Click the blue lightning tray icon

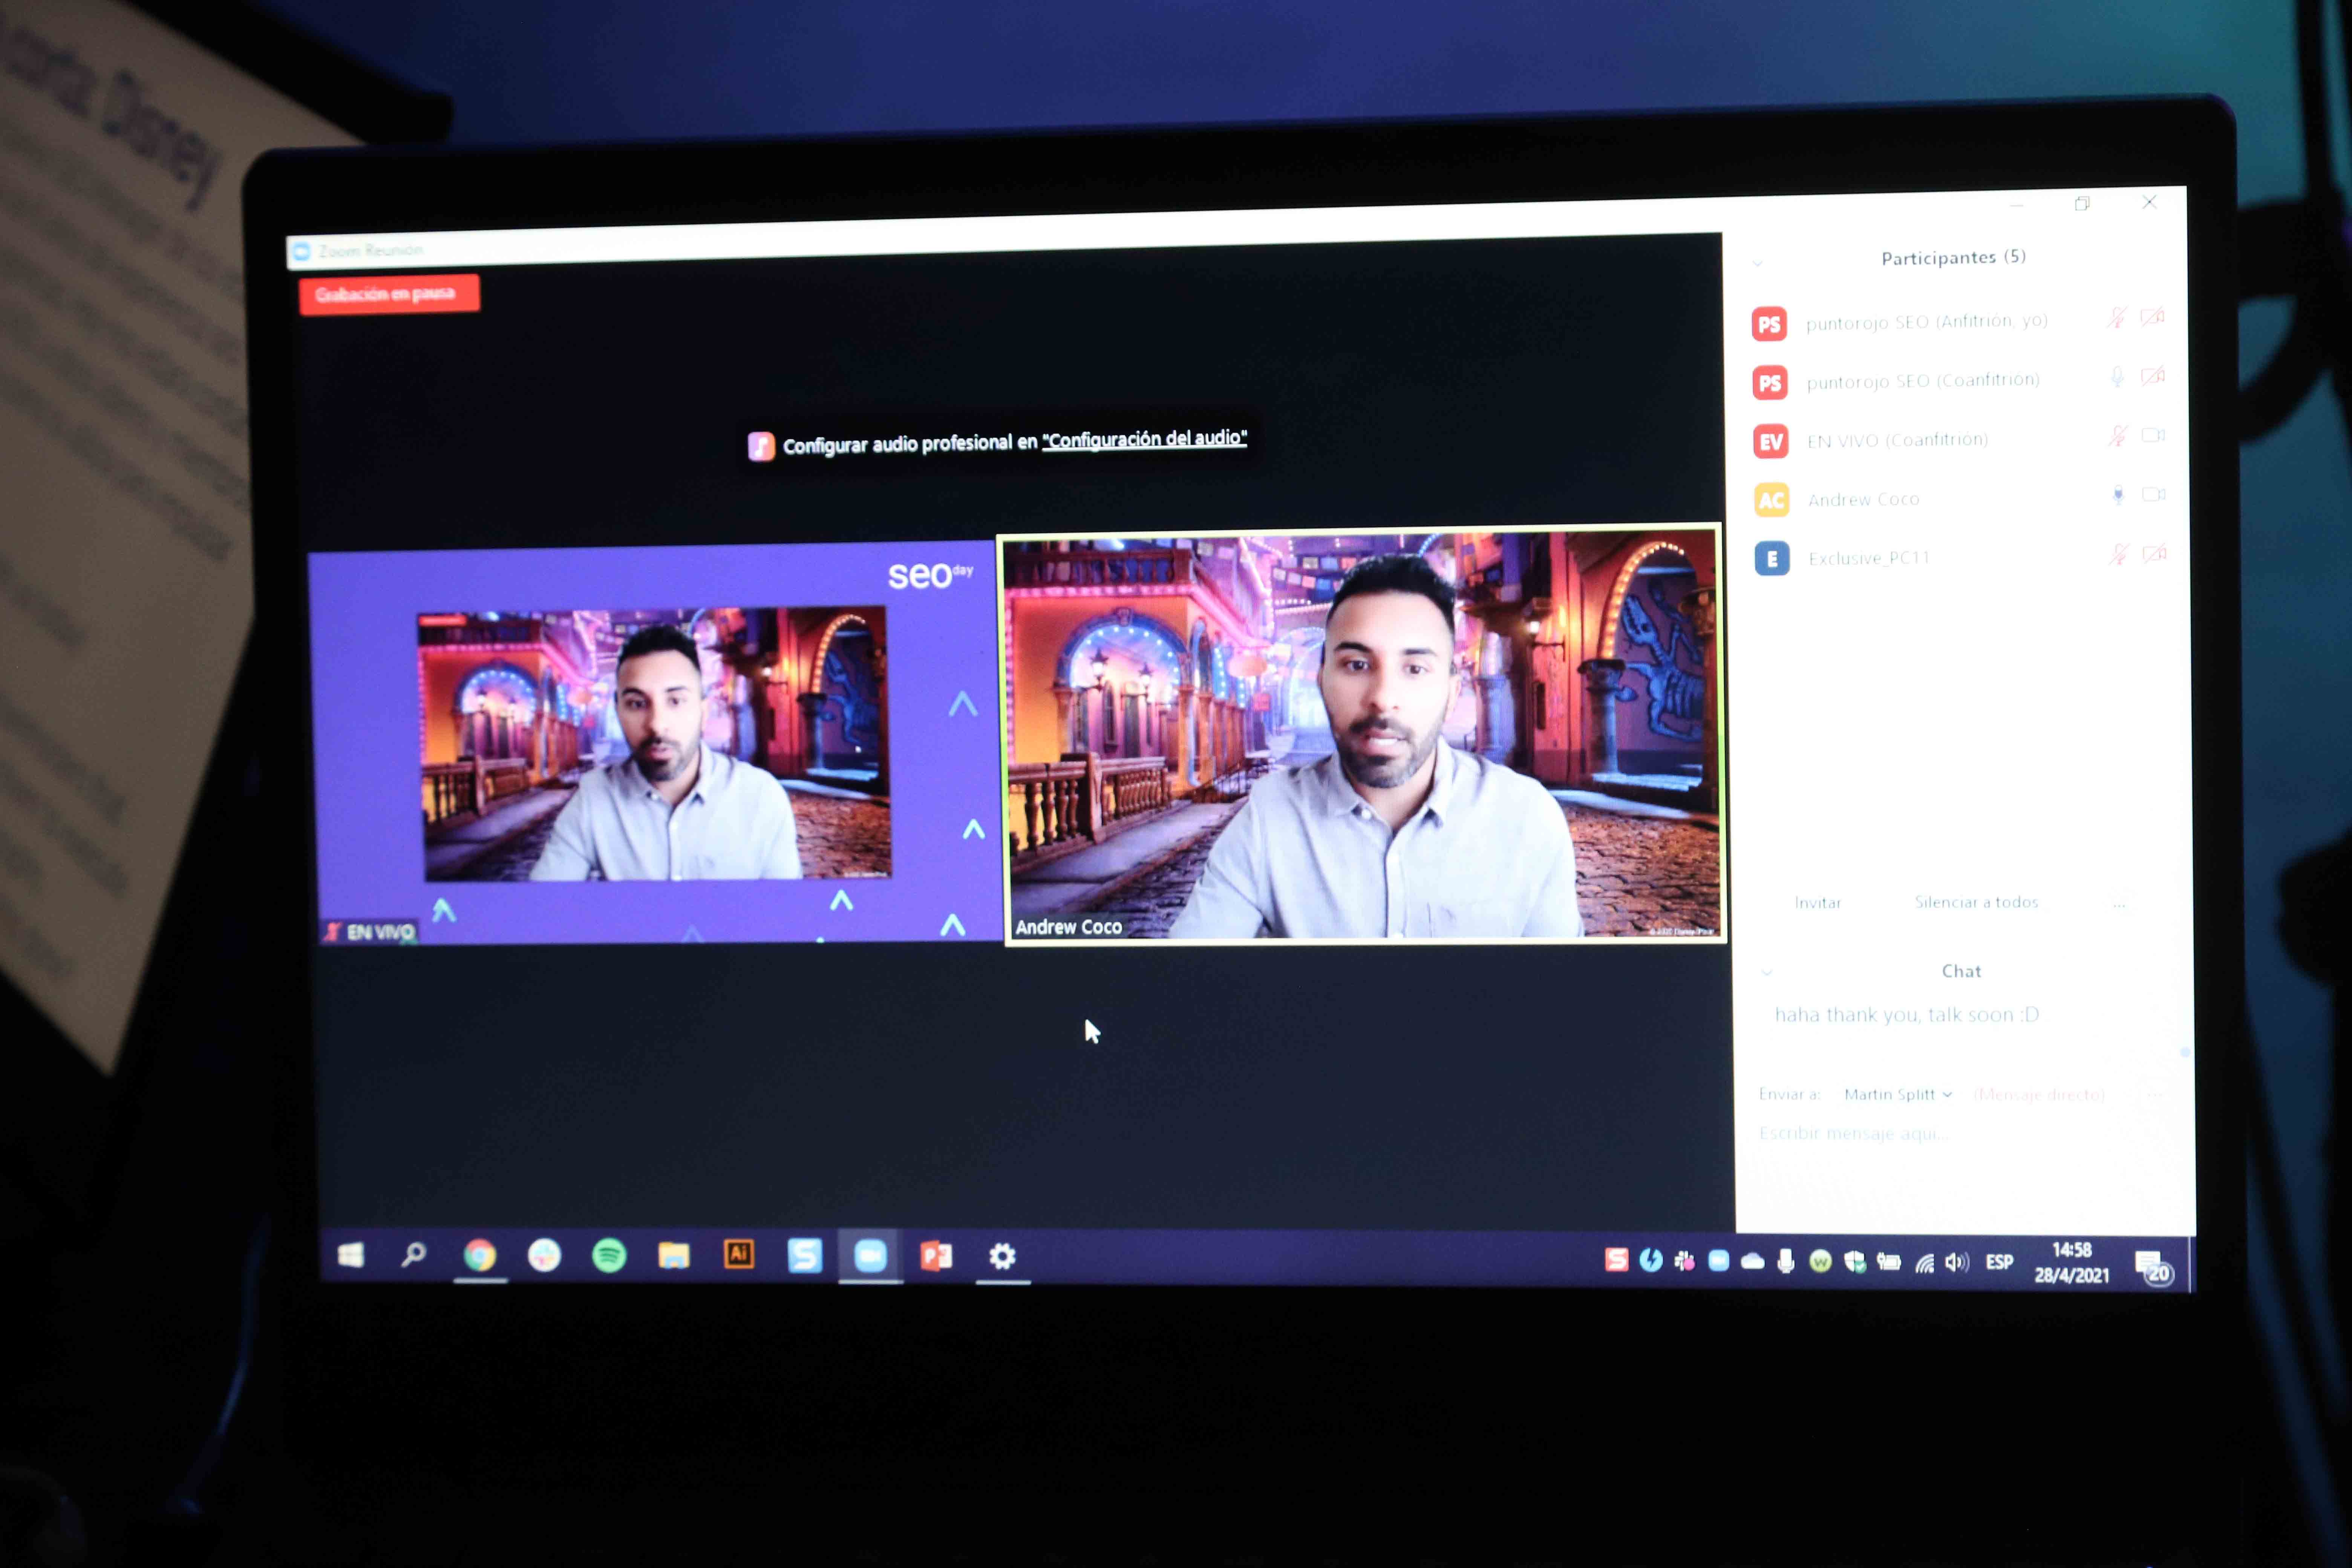click(x=1651, y=1260)
